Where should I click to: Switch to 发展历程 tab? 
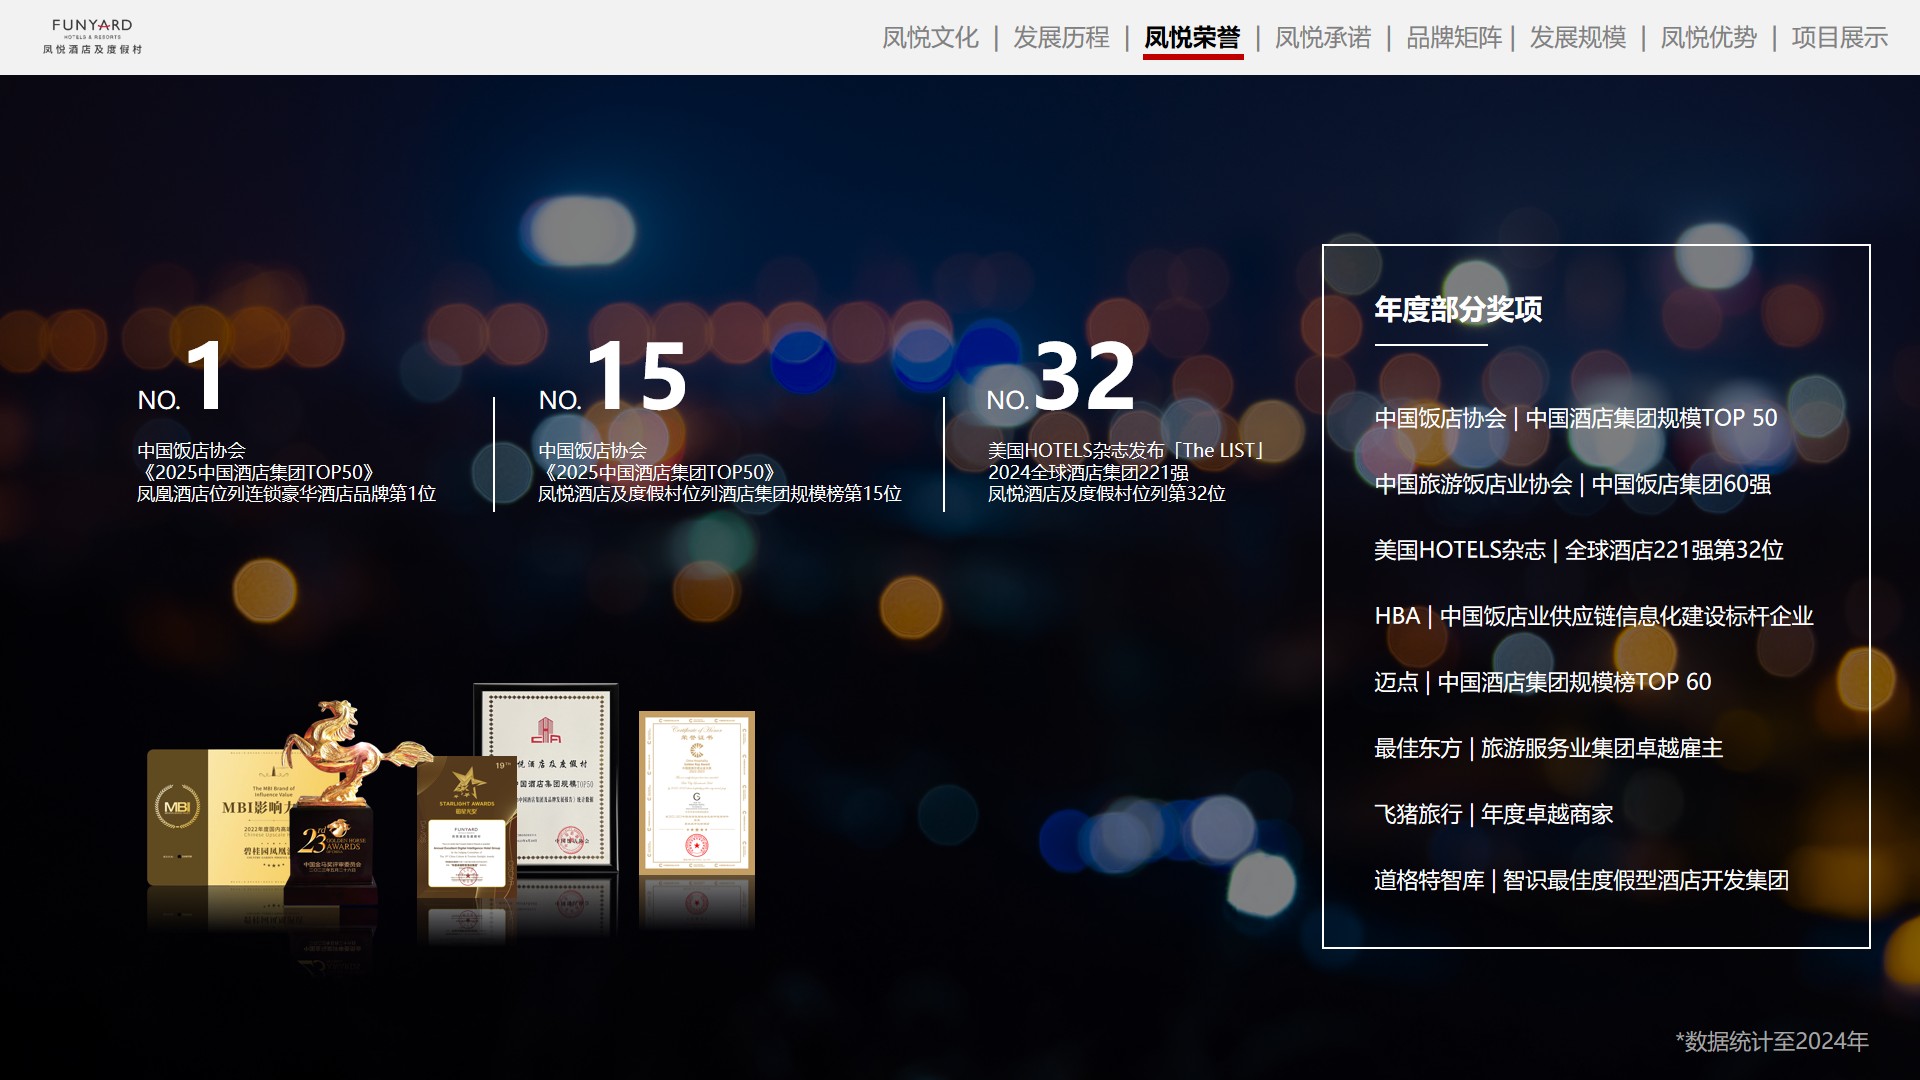coord(1061,38)
